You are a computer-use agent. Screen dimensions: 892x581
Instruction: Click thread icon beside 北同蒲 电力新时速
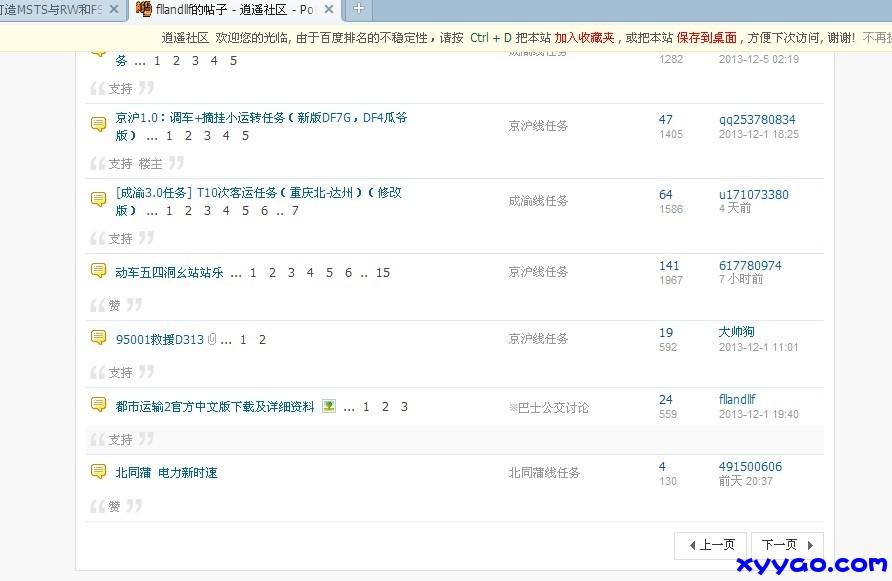(99, 471)
